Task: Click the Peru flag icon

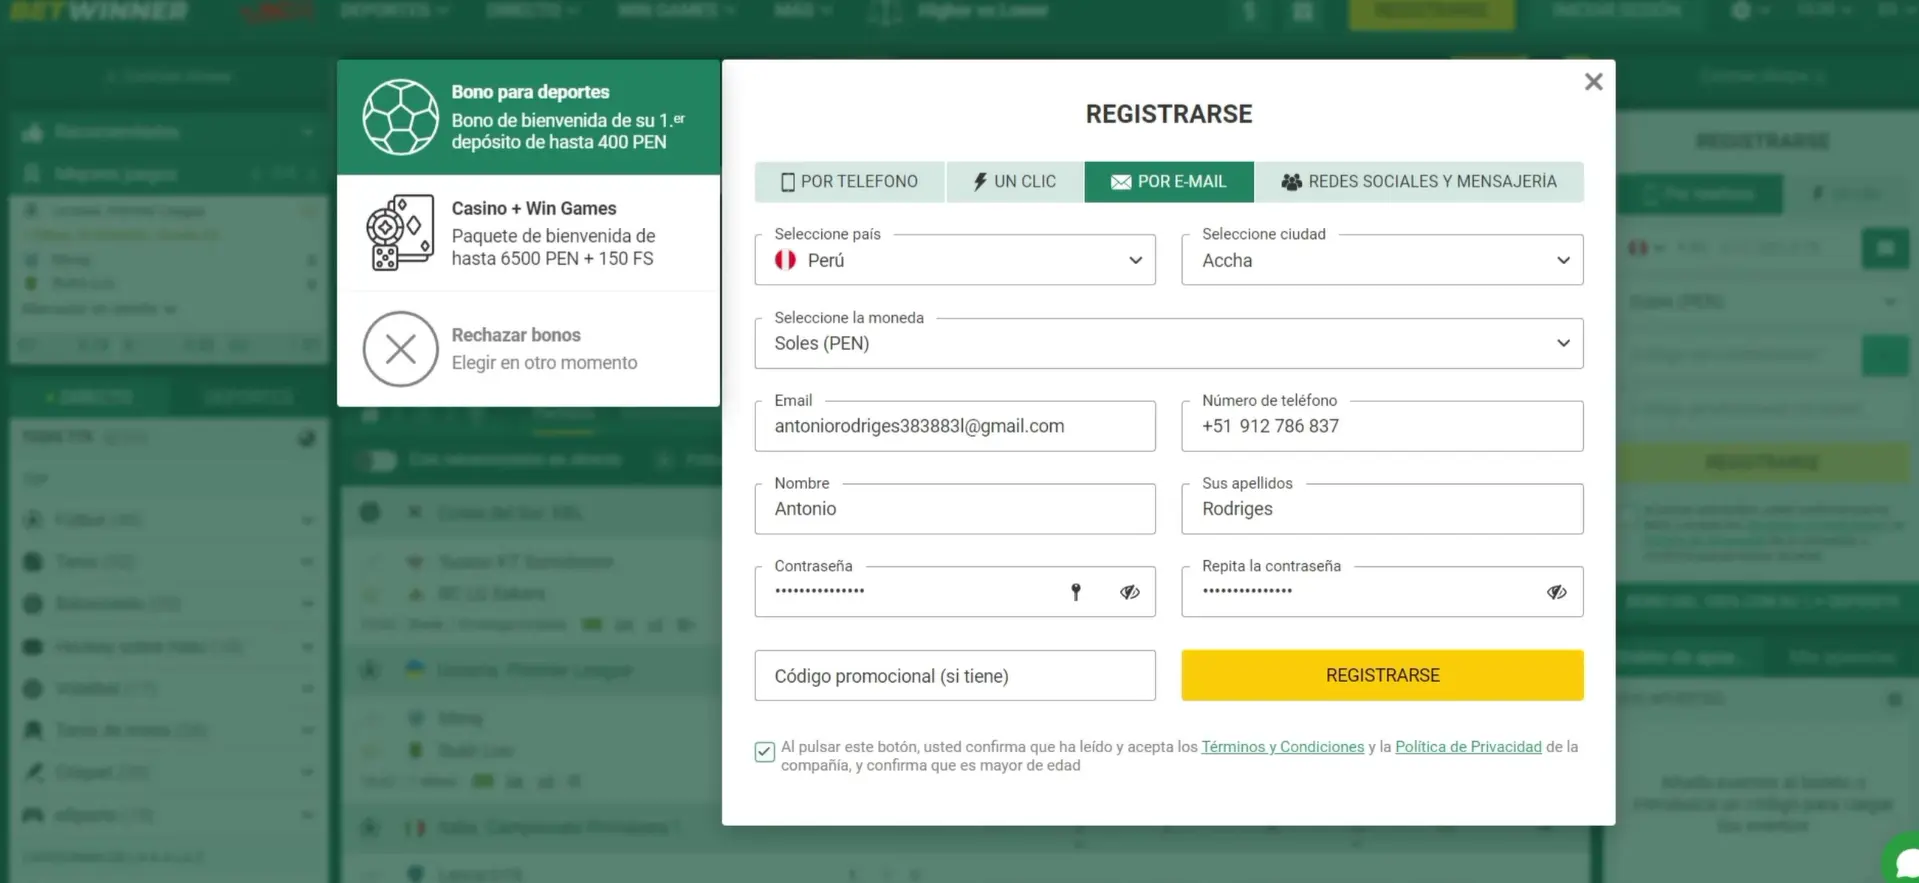Action: click(786, 260)
